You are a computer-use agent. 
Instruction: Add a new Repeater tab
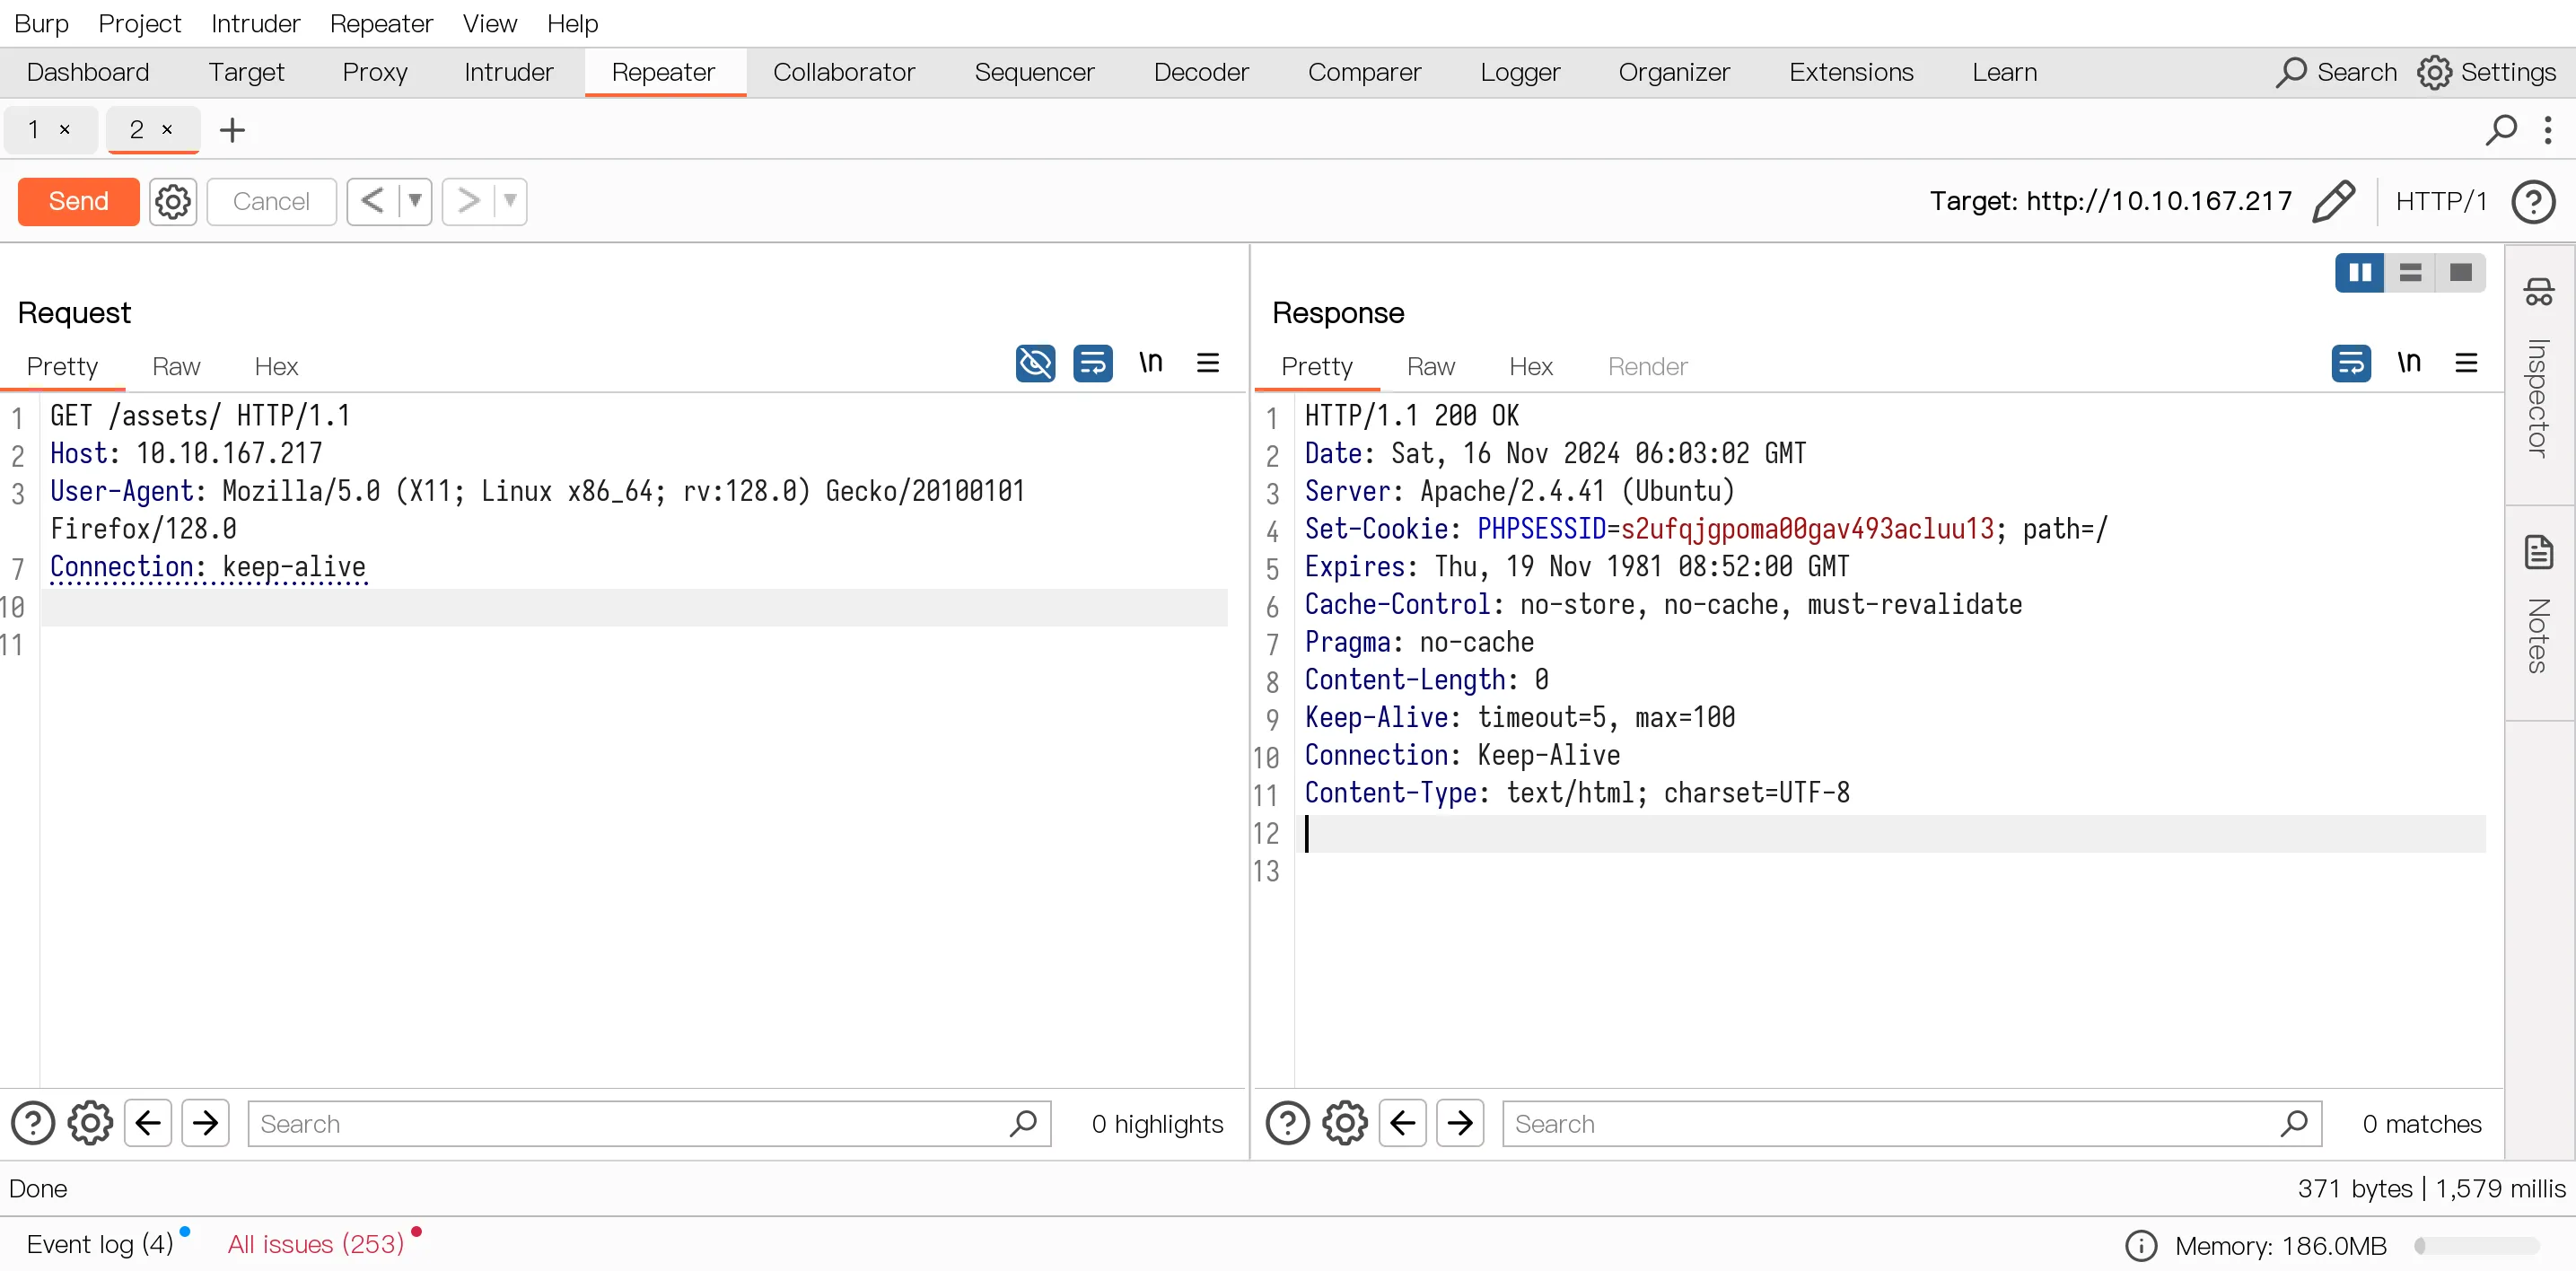click(232, 130)
